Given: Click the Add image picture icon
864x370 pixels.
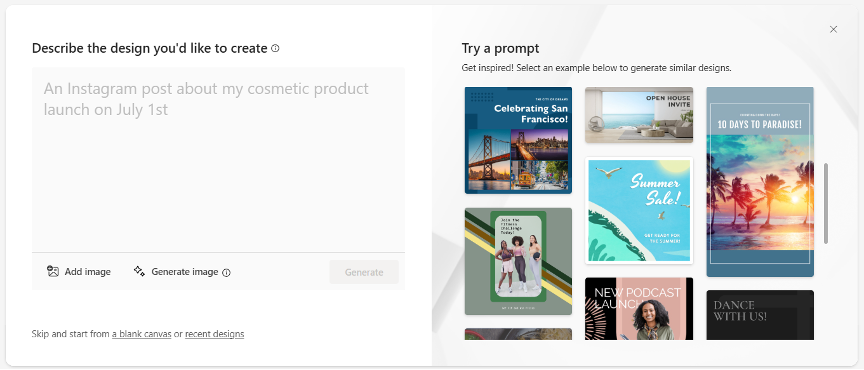Looking at the screenshot, I should (x=53, y=271).
